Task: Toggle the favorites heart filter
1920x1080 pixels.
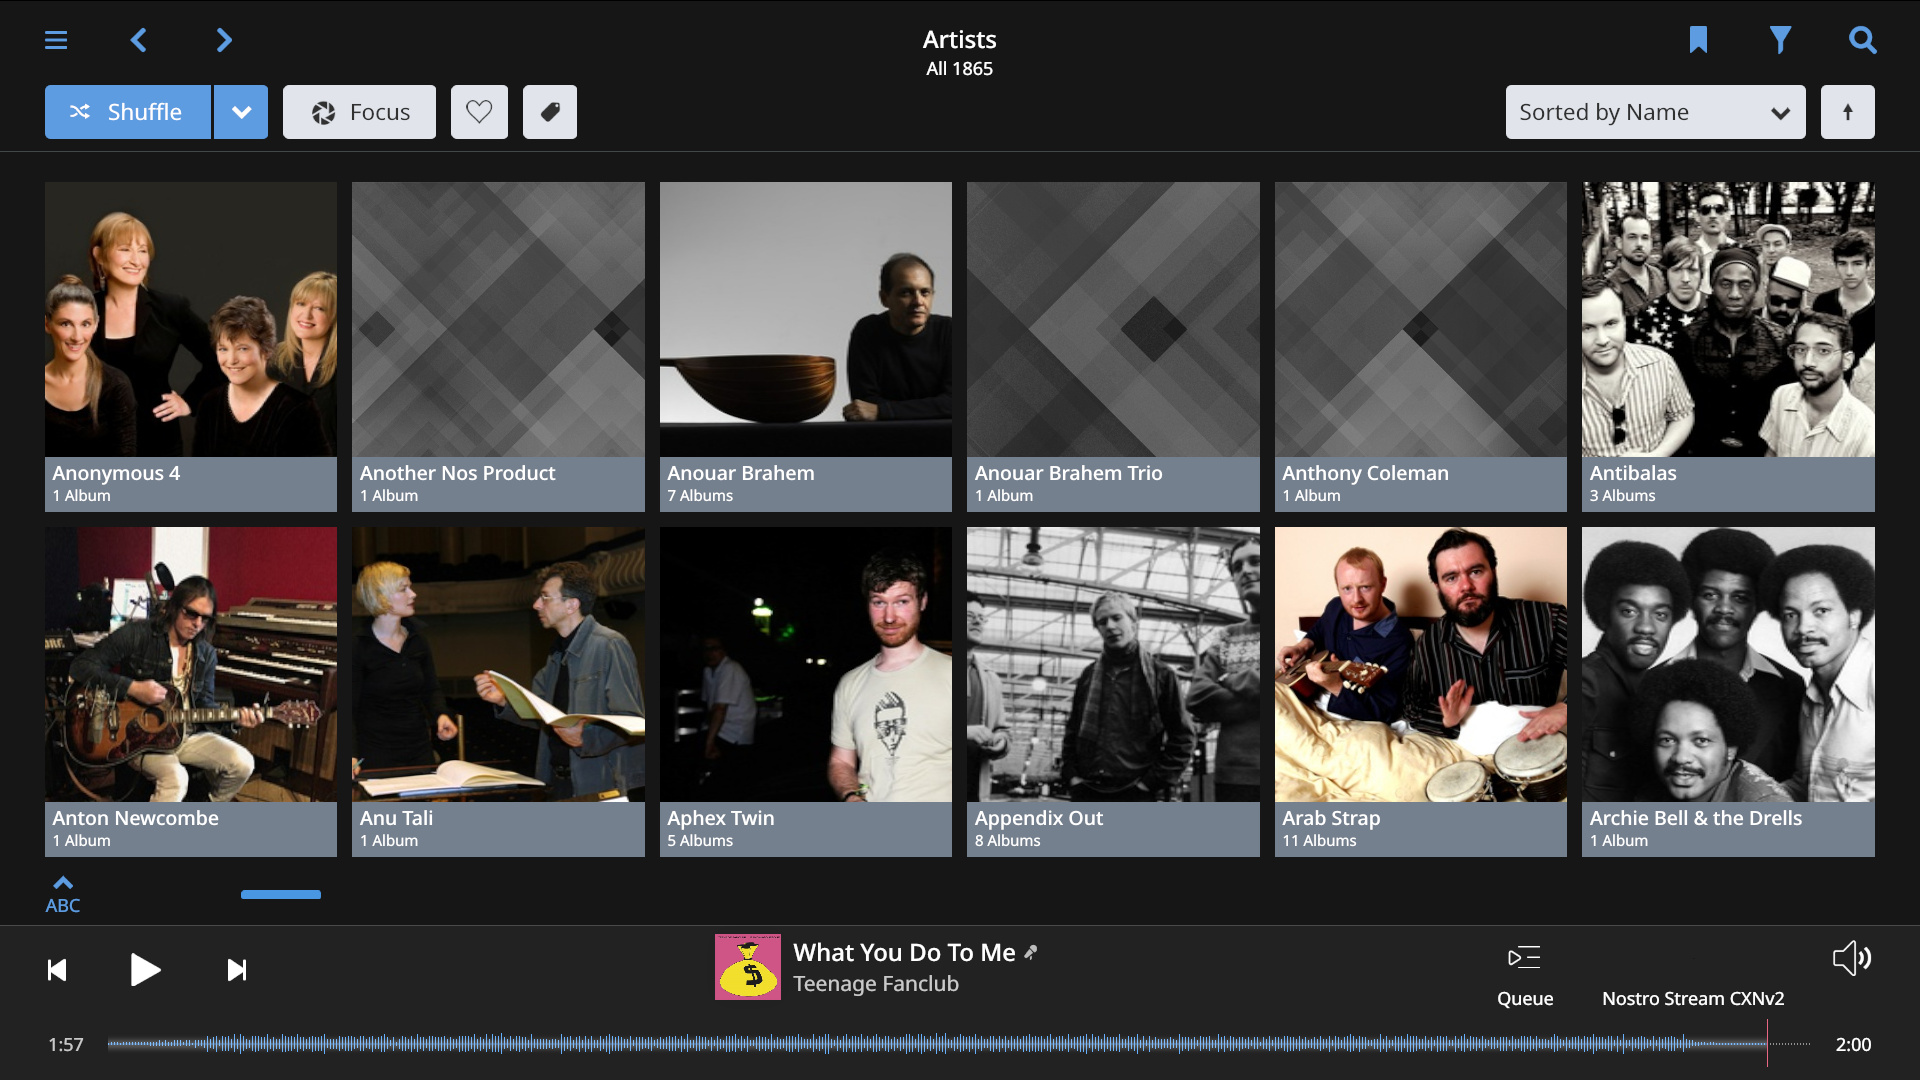Action: click(479, 112)
